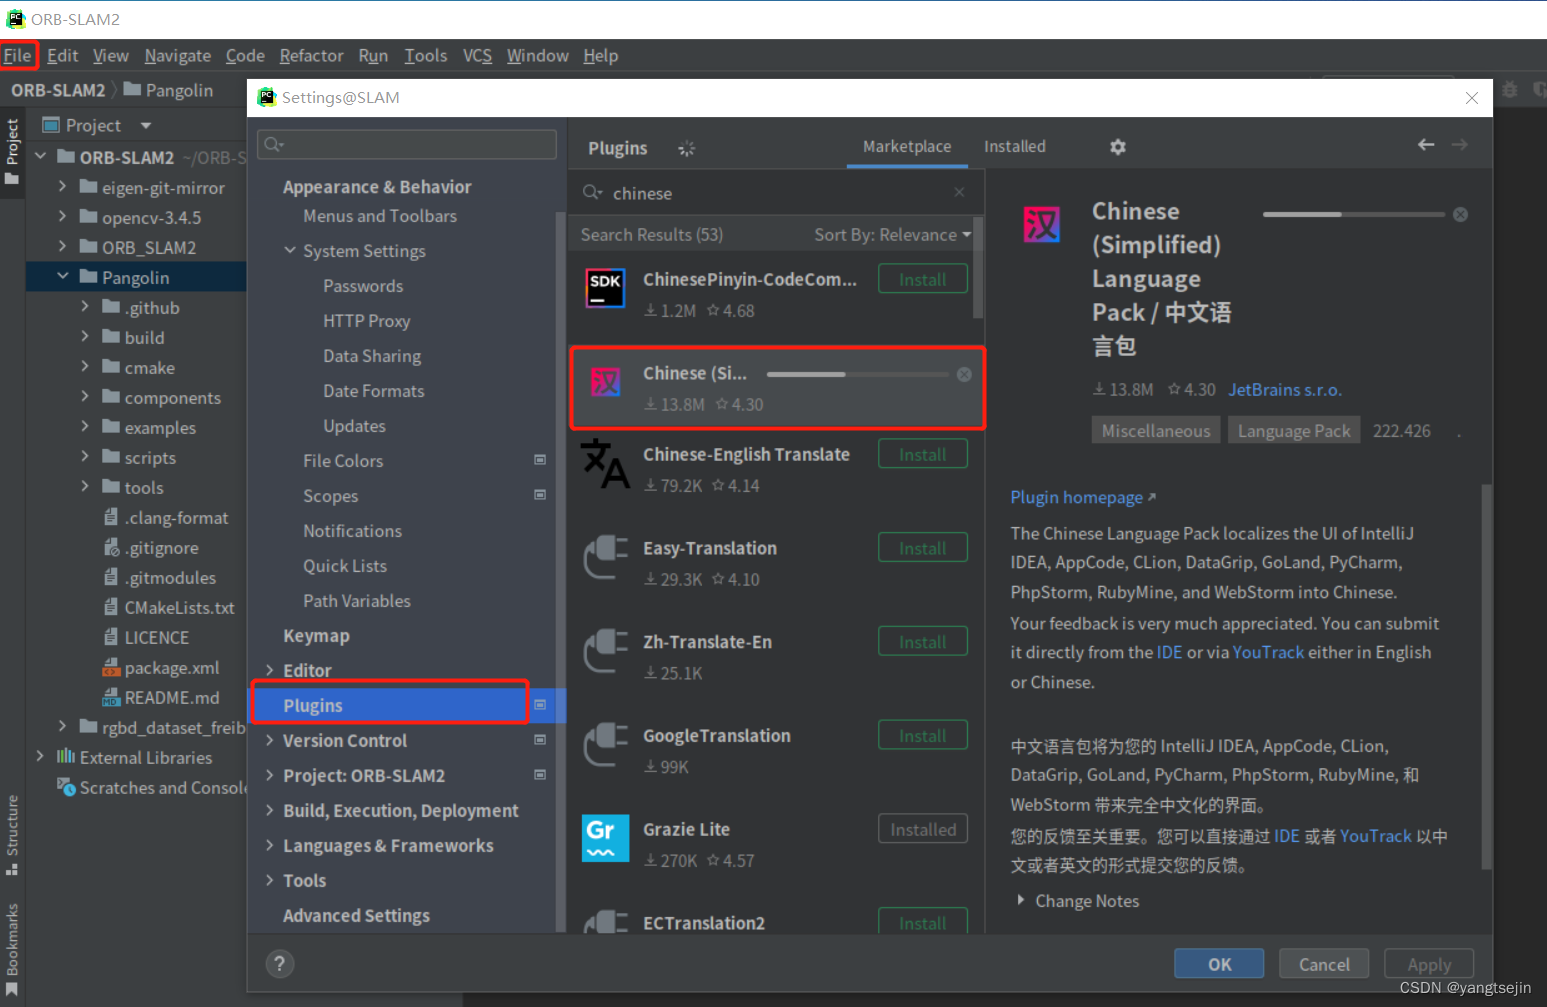Click the help question mark button

click(x=280, y=964)
